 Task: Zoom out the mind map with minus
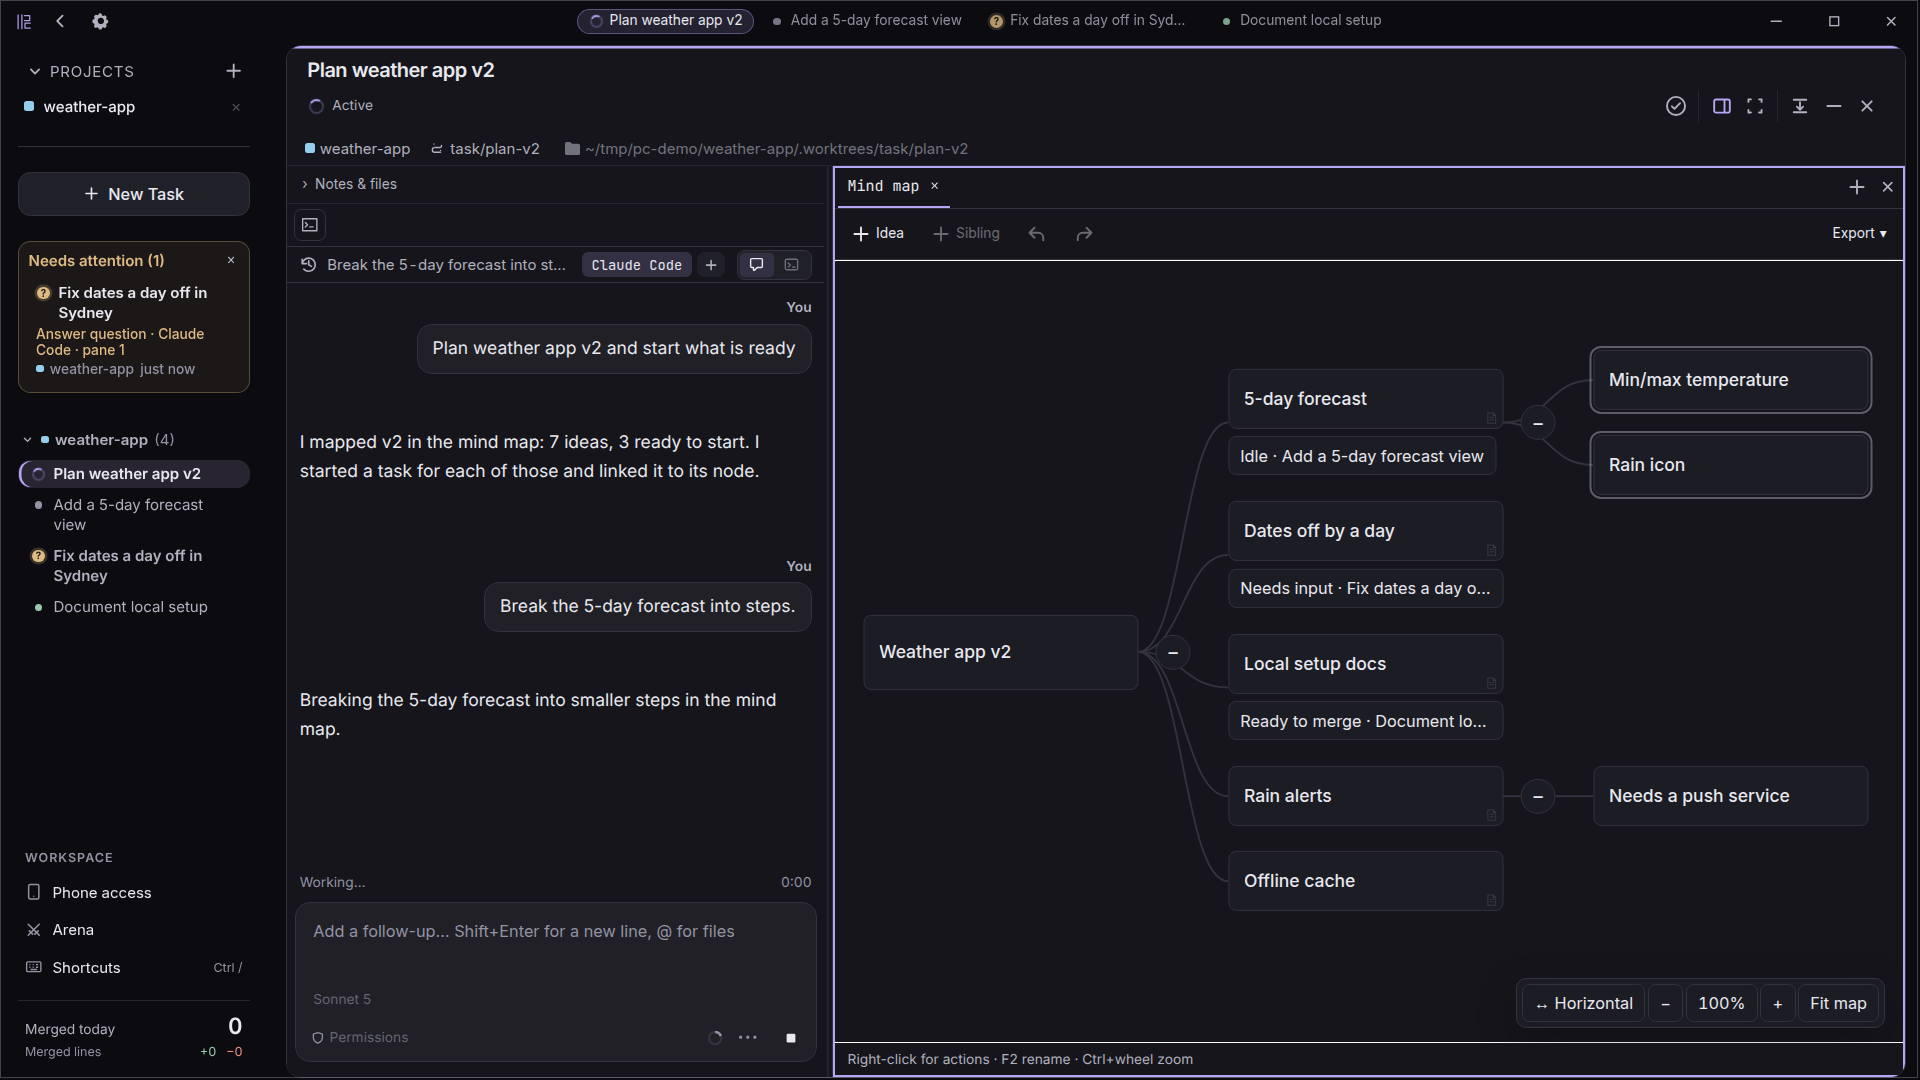pyautogui.click(x=1665, y=1004)
